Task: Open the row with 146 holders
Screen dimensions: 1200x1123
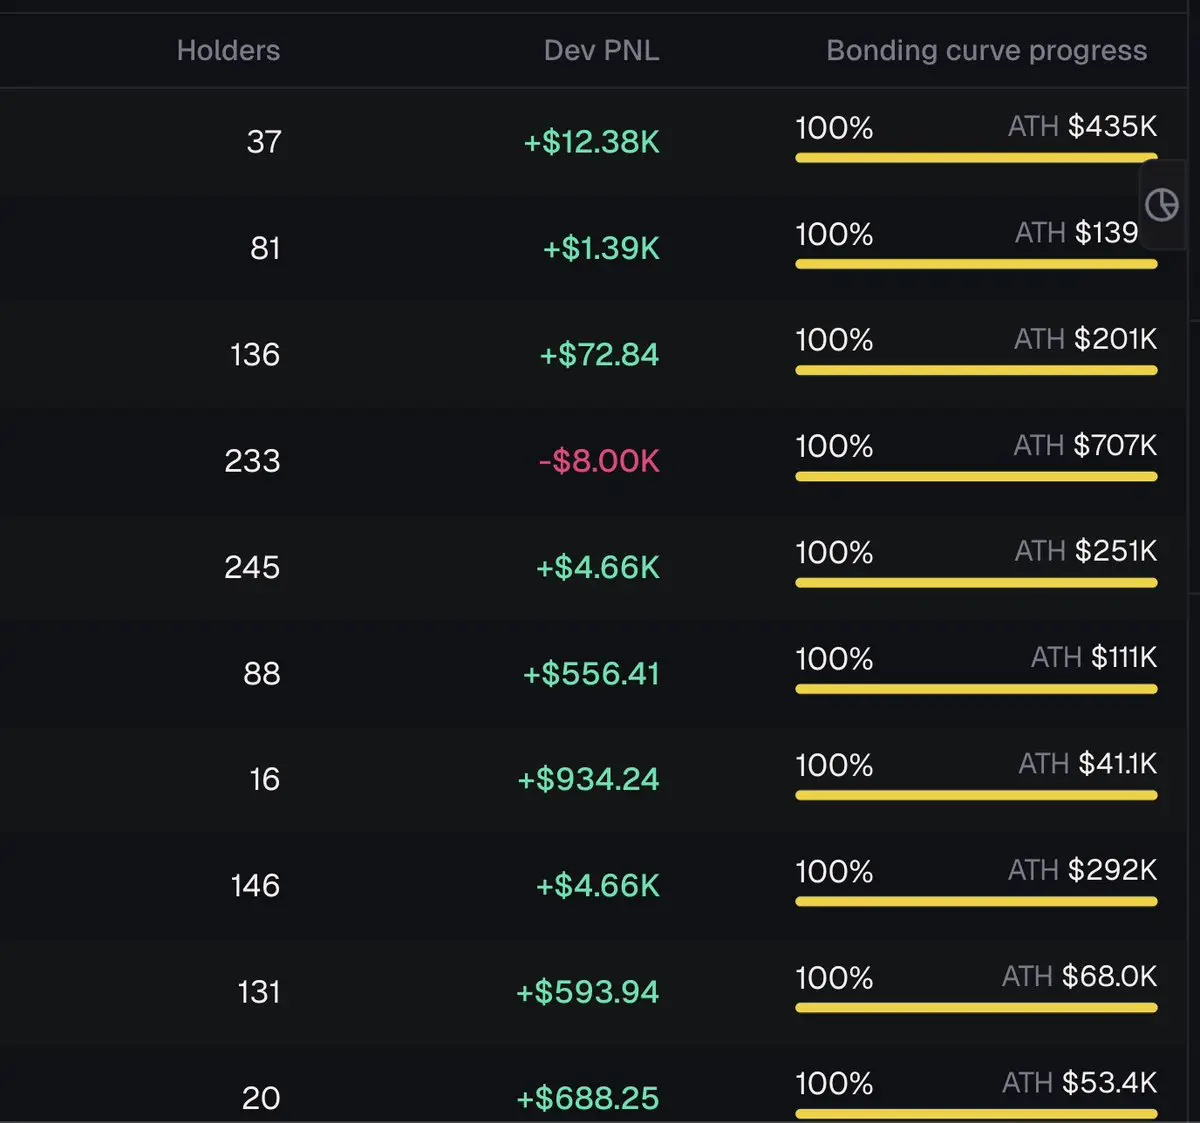Action: click(600, 885)
